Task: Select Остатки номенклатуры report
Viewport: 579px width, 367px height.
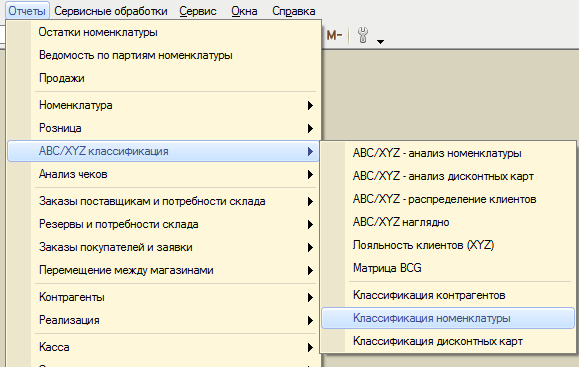Action: (x=163, y=32)
